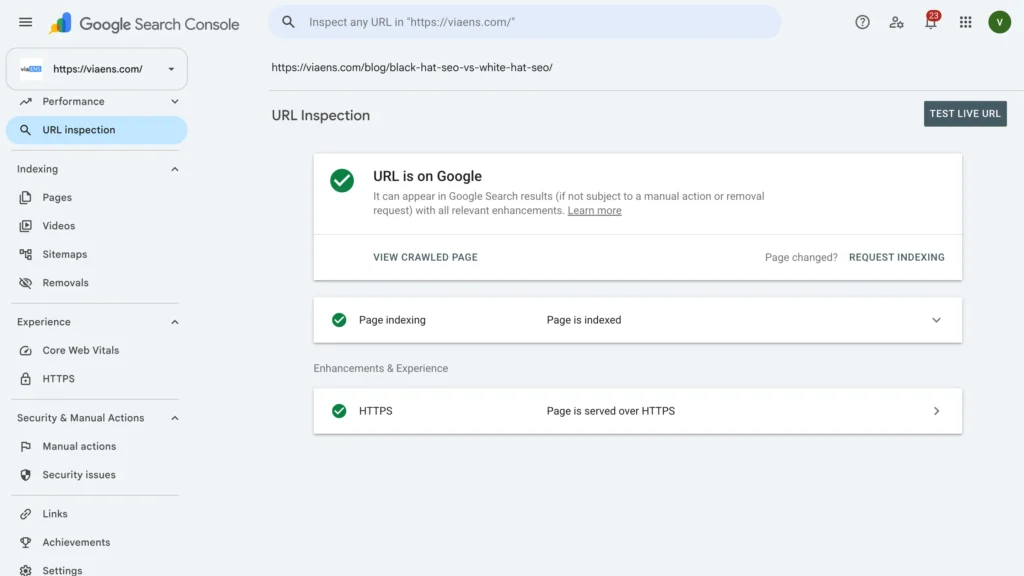Screen dimensions: 1024x576
Task: Click the Sitemaps tree icon
Action: point(25,254)
